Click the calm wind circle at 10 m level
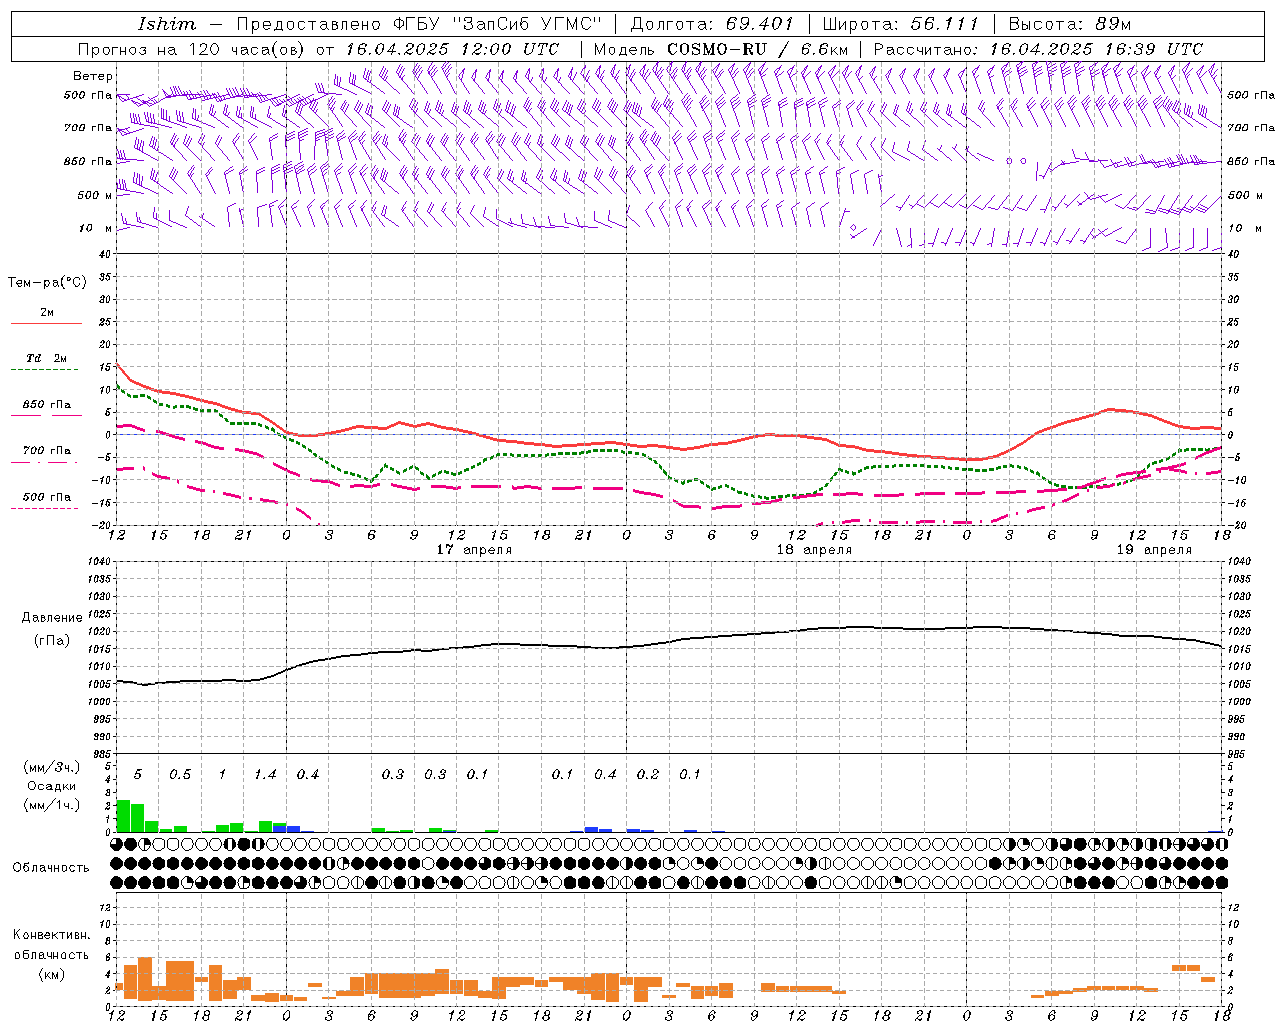This screenshot has height=1024, width=1280. click(853, 228)
